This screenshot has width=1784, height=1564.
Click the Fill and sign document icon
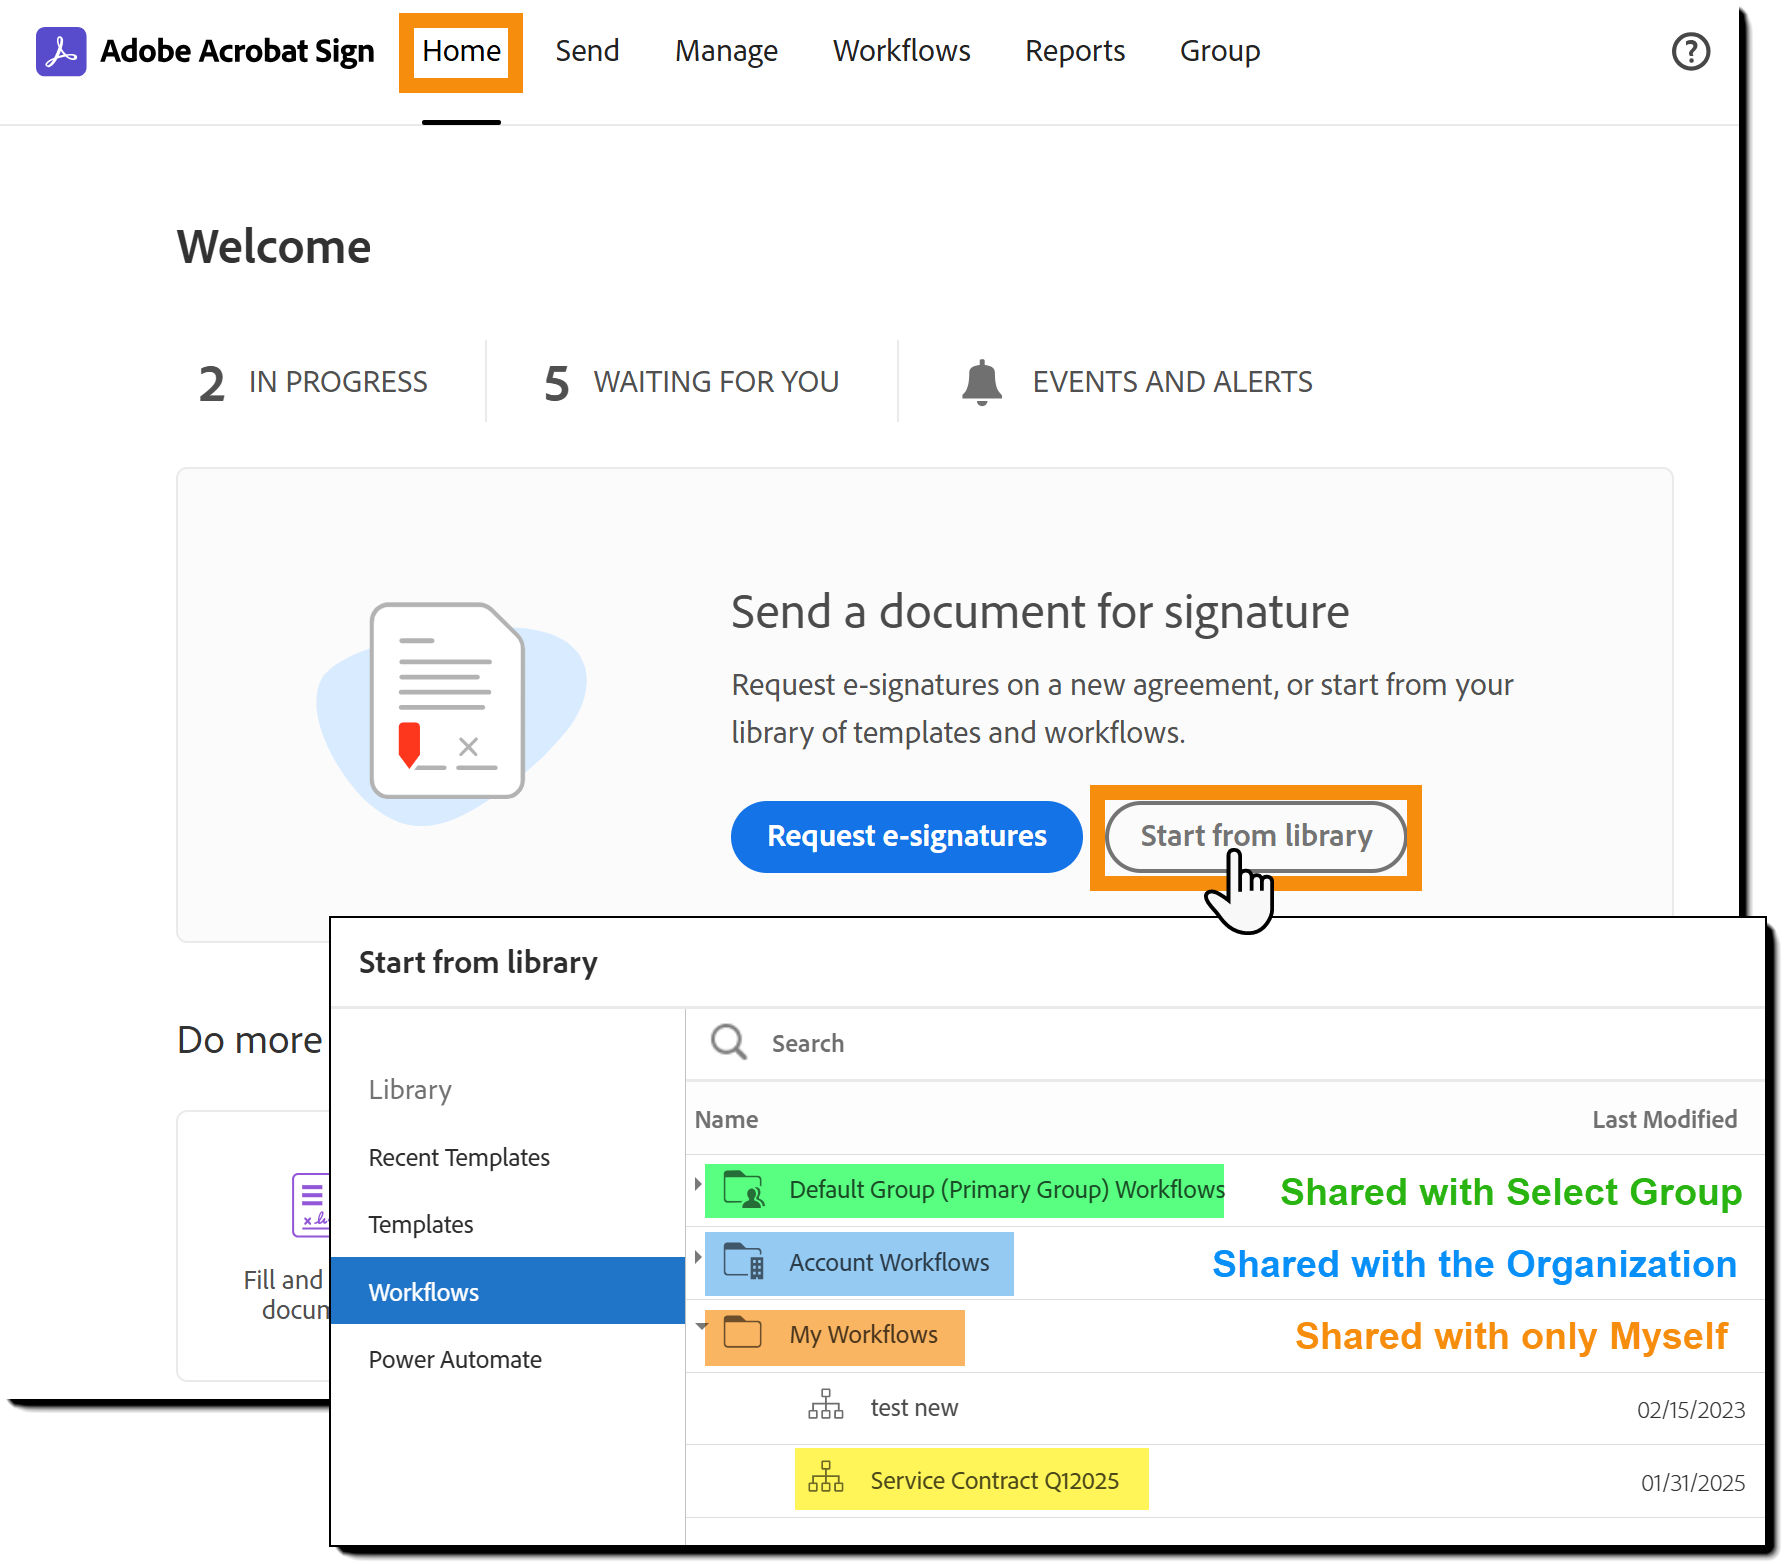coord(310,1205)
